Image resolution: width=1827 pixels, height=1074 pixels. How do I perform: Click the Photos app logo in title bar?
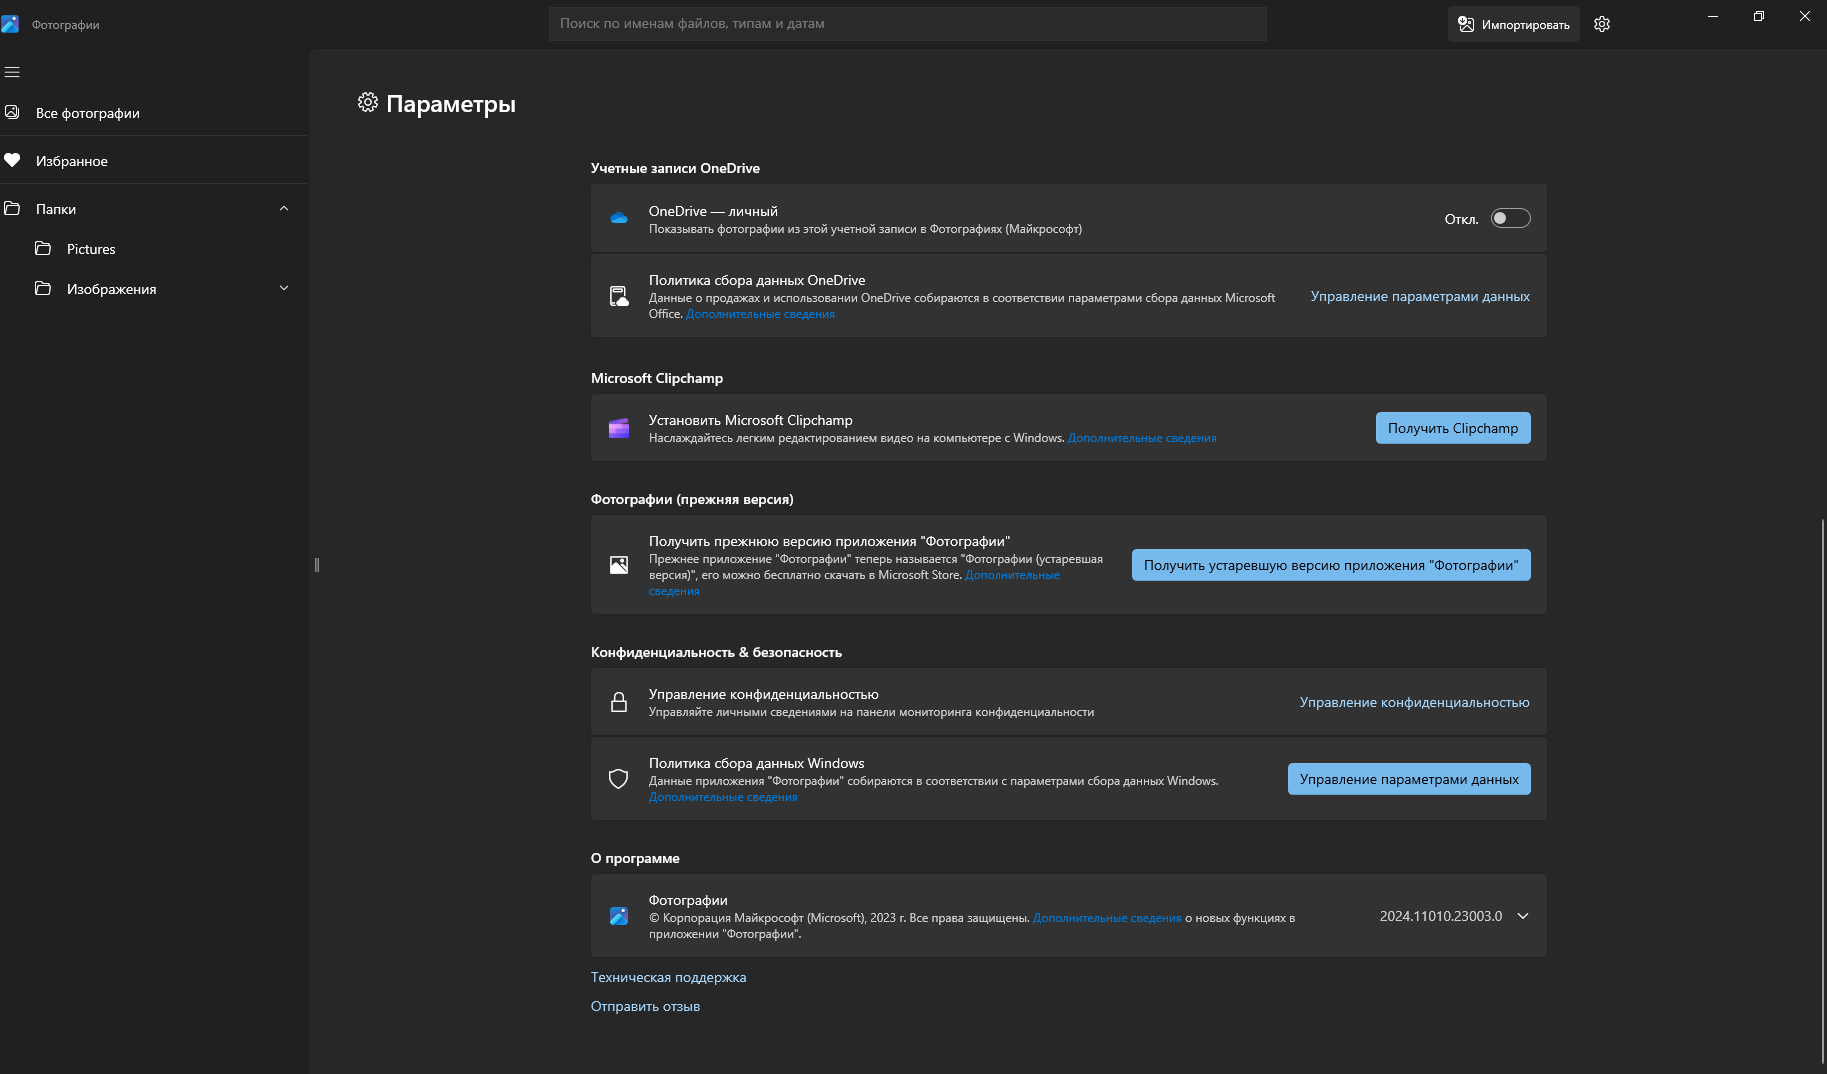10,24
